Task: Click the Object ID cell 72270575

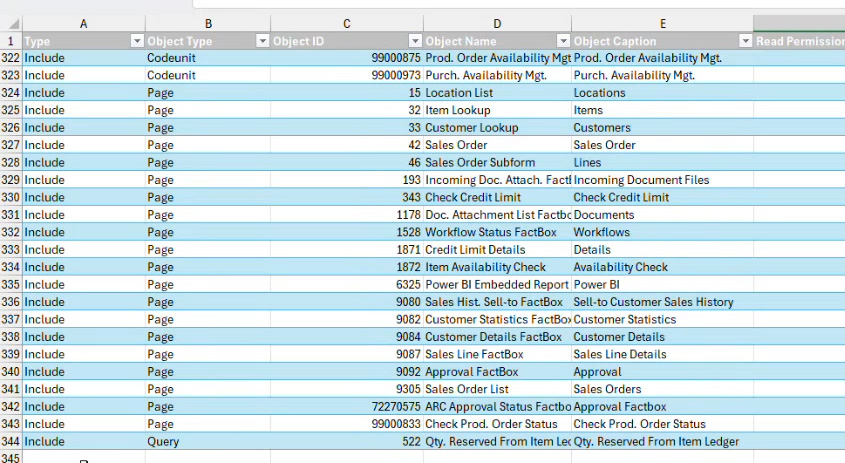Action: (x=347, y=406)
